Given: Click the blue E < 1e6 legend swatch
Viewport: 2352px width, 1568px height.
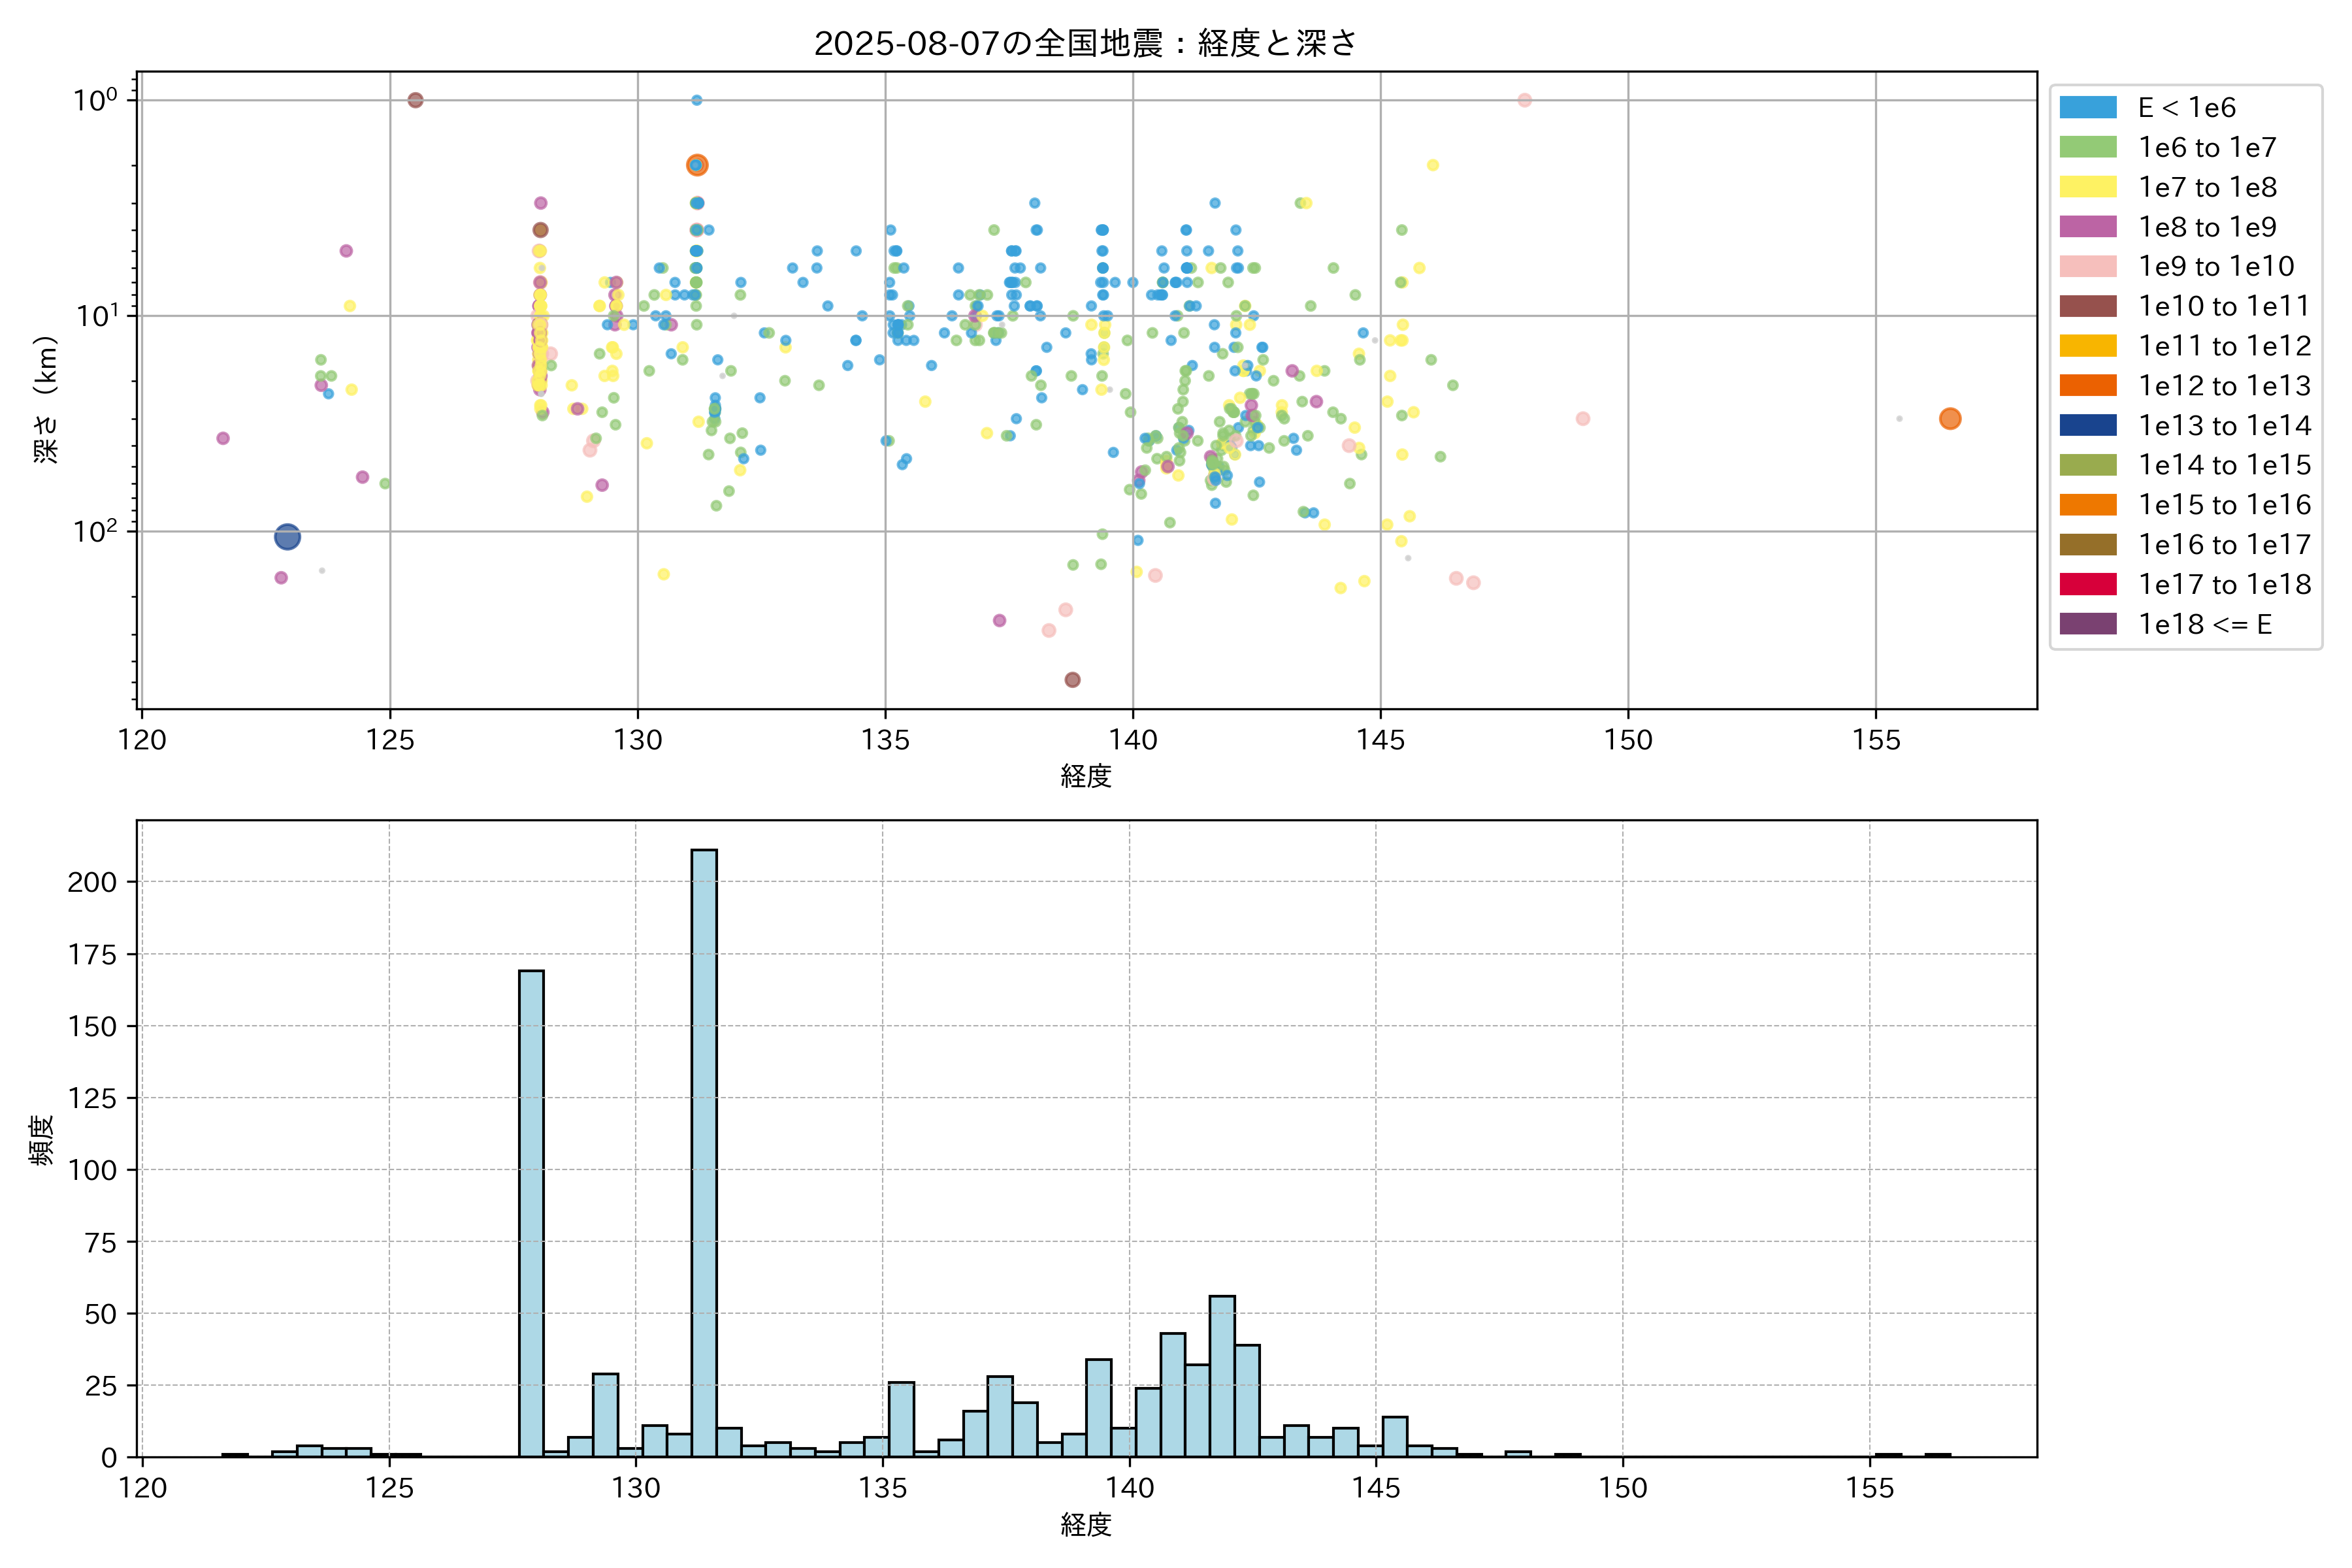Looking at the screenshot, I should pyautogui.click(x=2088, y=108).
